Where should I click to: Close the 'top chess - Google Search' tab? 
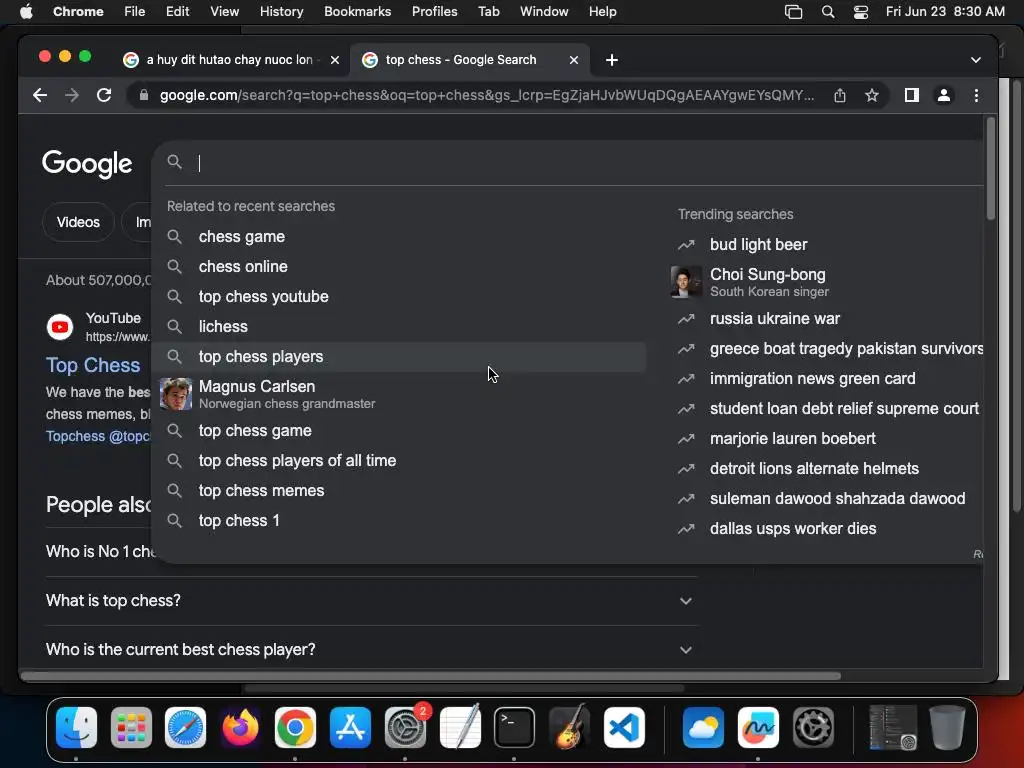click(x=573, y=60)
